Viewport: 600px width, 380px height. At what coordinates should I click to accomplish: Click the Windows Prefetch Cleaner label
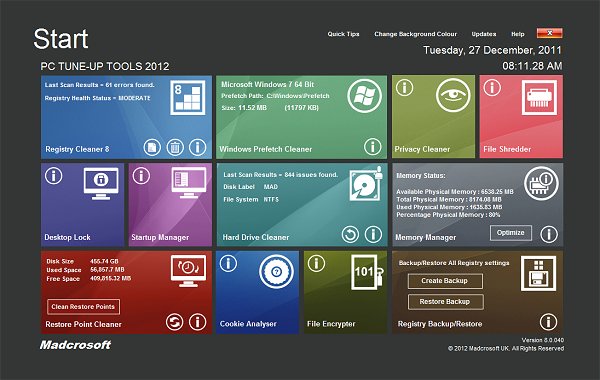[x=266, y=149]
